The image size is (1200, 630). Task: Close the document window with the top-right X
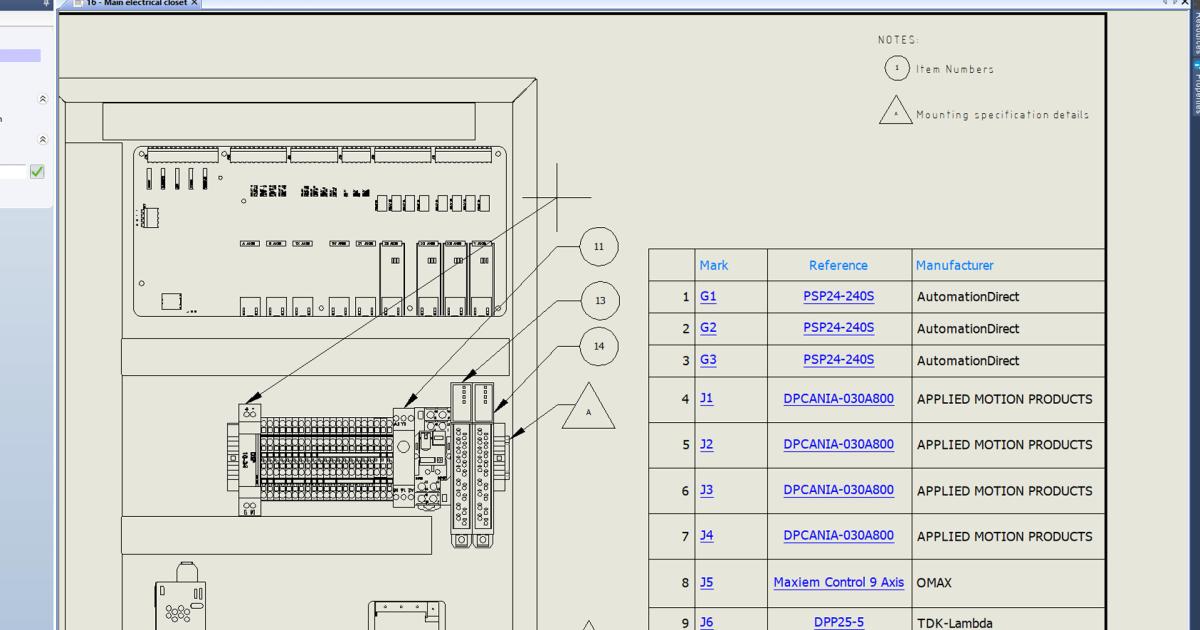pyautogui.click(x=1187, y=3)
